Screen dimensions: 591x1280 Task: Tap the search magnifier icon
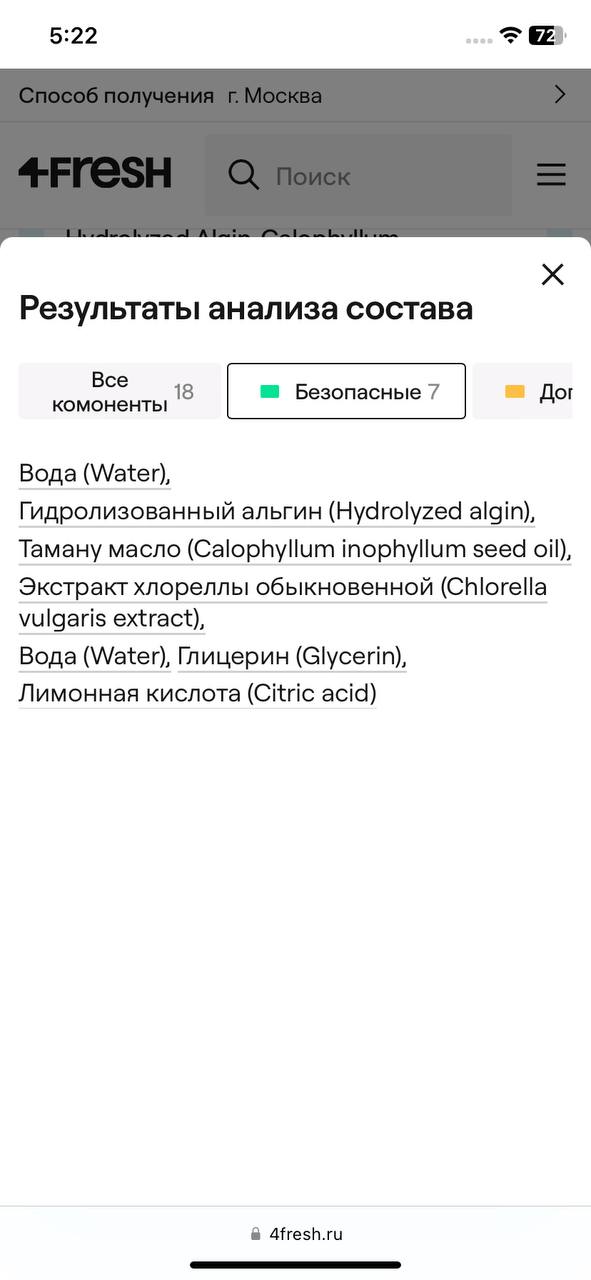243,175
